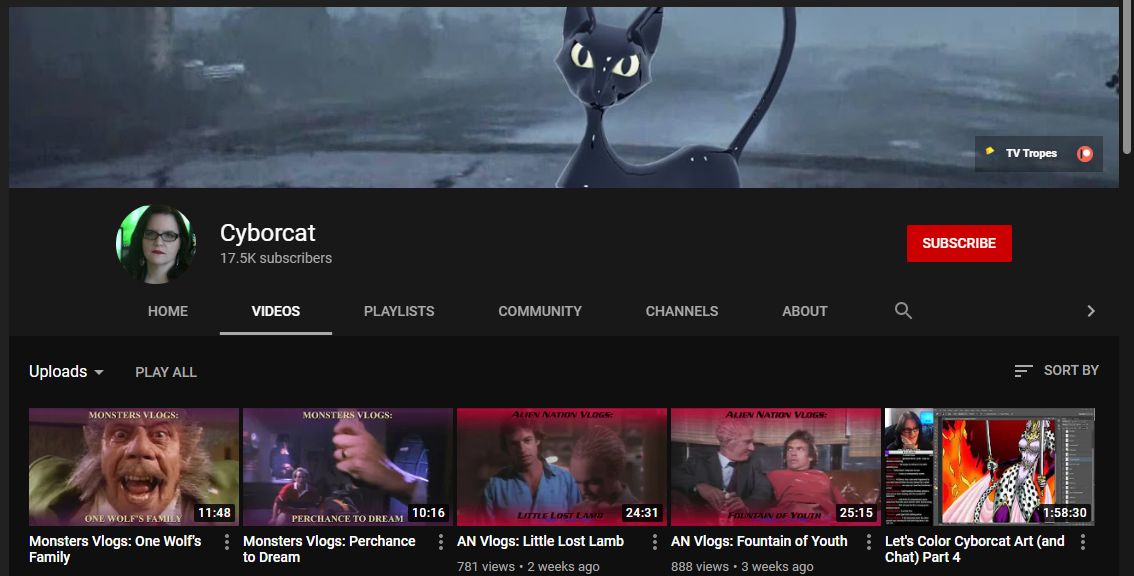The width and height of the screenshot is (1134, 576).
Task: Click the right chevron in tab bar
Action: coord(1091,311)
